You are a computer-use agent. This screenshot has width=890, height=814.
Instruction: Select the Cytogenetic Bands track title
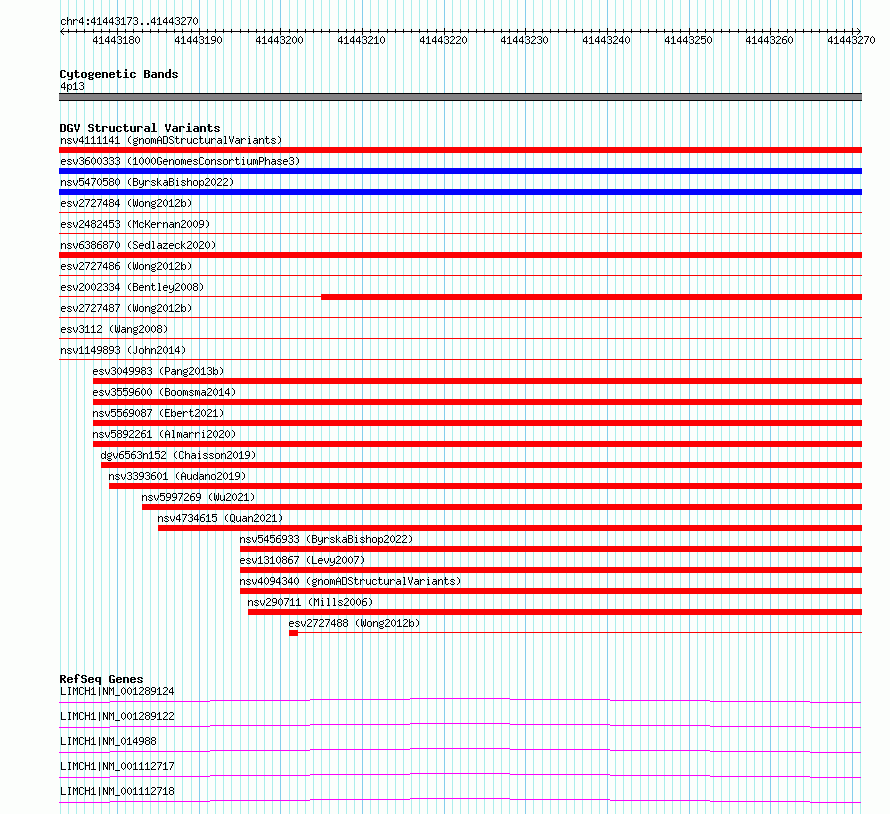(x=119, y=74)
